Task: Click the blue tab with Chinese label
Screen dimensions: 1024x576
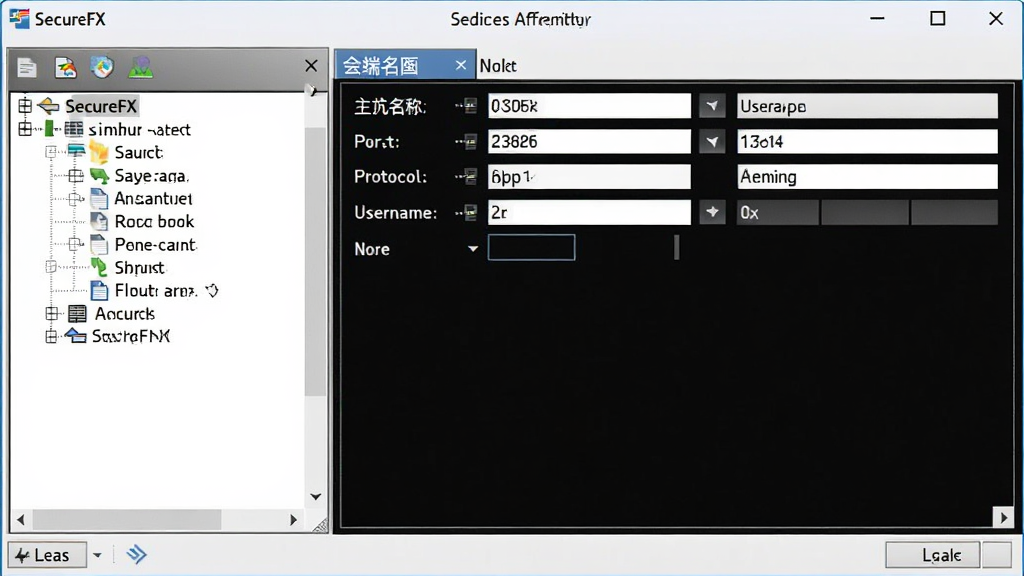Action: tap(405, 65)
